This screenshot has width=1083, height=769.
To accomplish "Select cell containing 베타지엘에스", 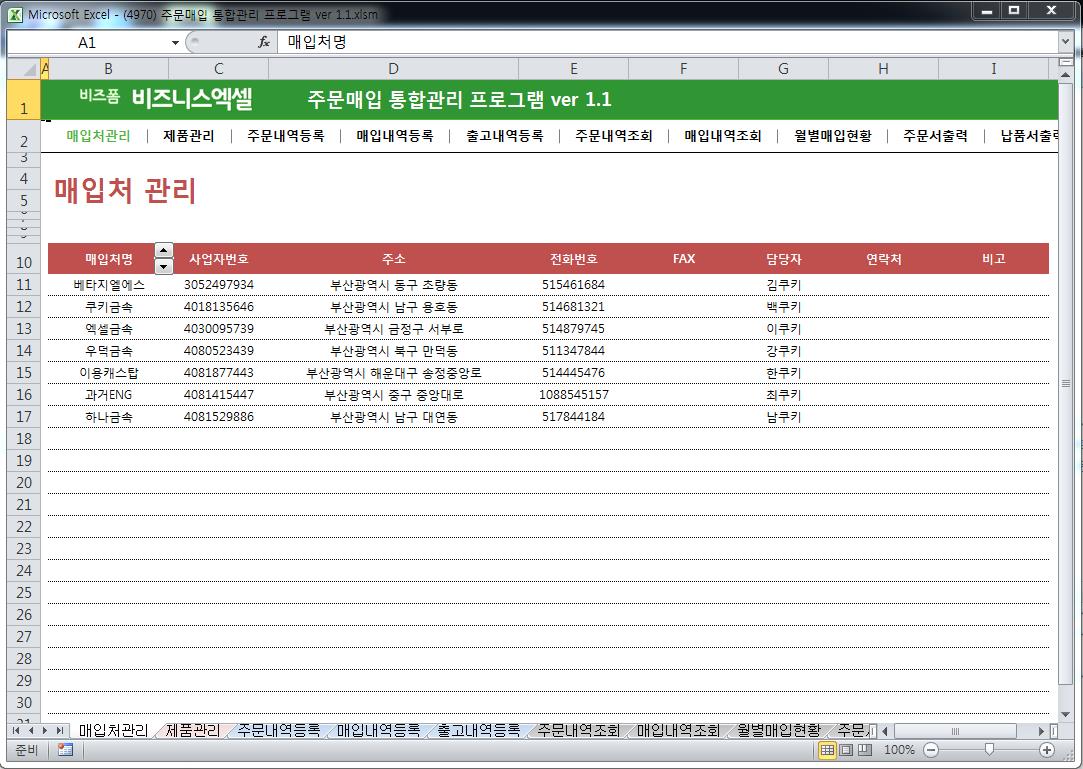I will pos(108,285).
